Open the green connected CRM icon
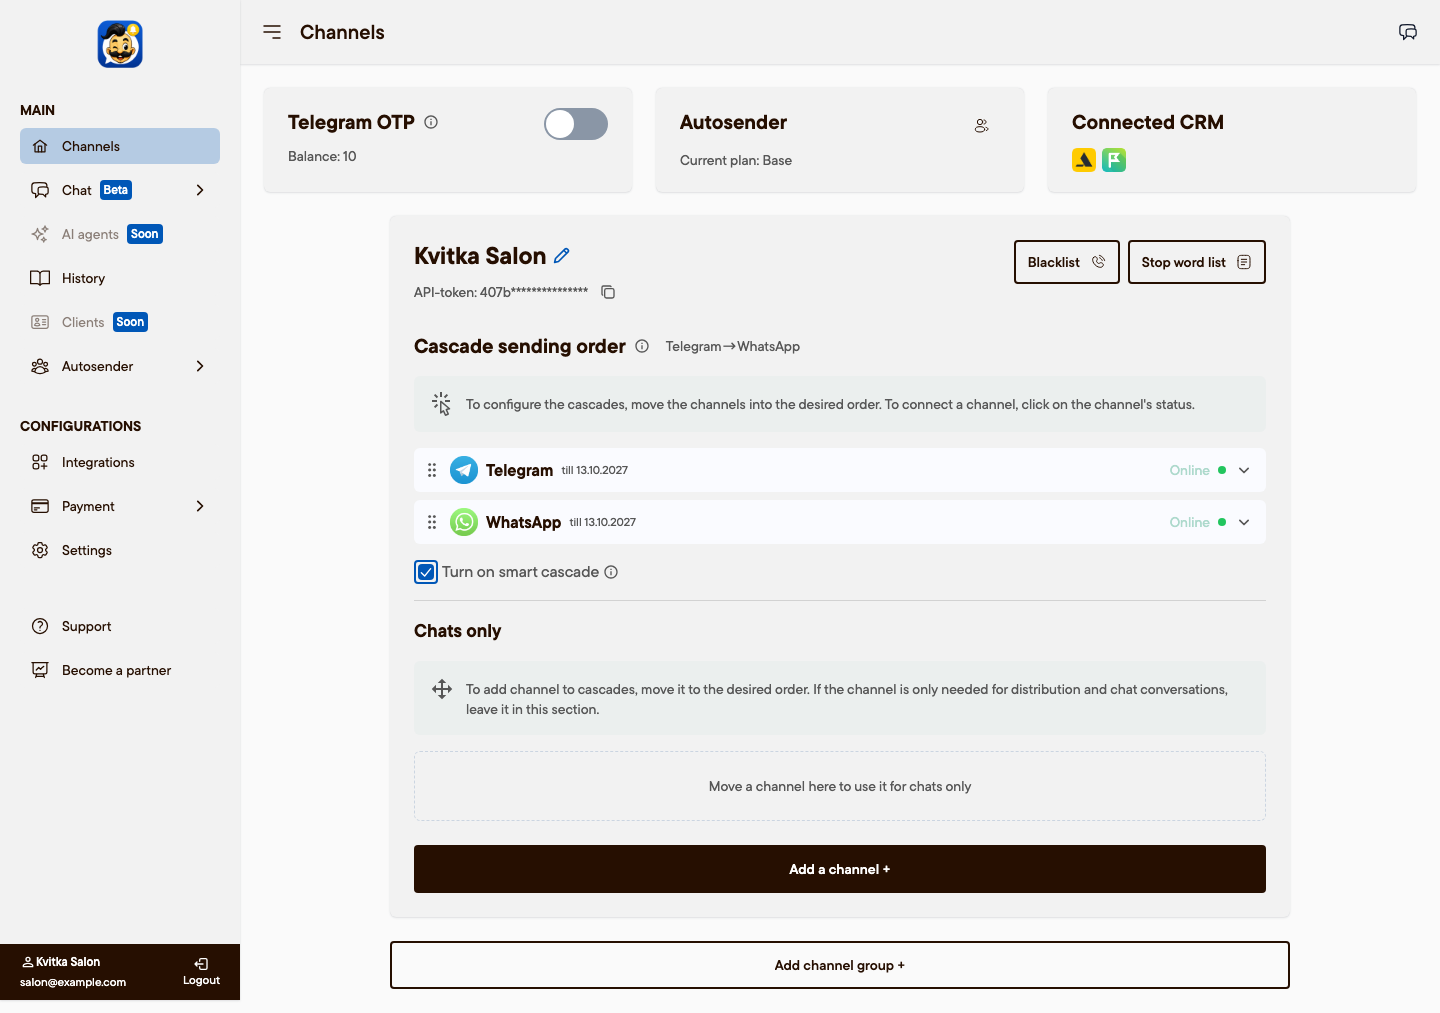 point(1114,160)
